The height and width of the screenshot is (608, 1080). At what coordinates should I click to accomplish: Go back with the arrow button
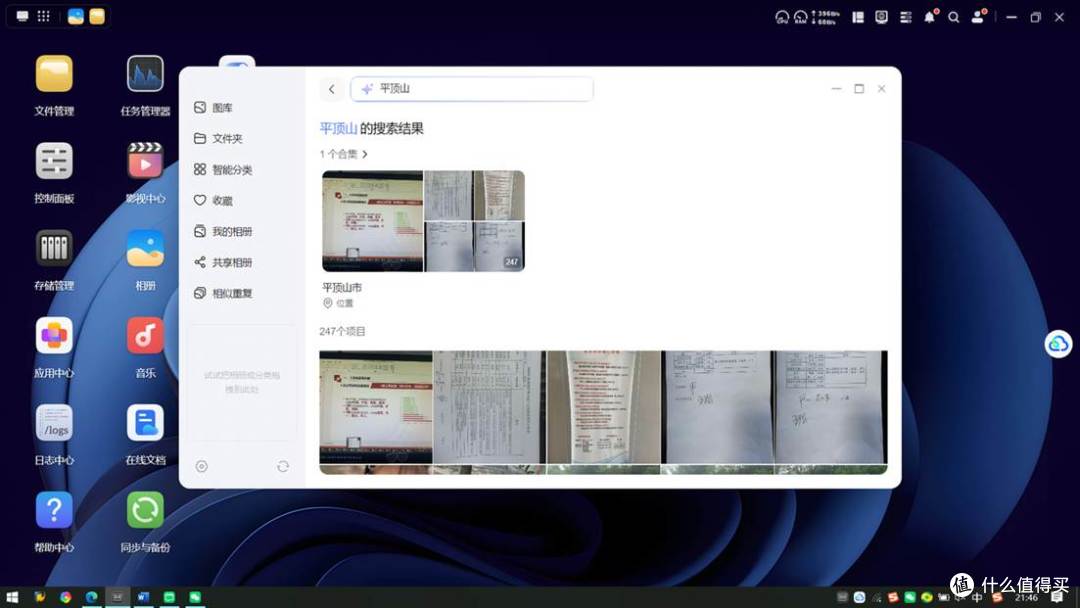coord(331,89)
